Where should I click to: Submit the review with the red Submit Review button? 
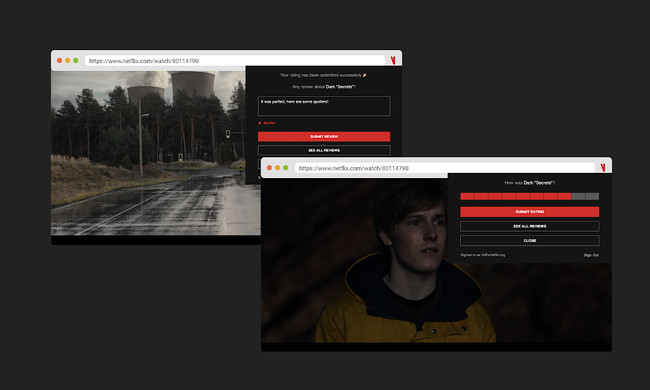324,136
